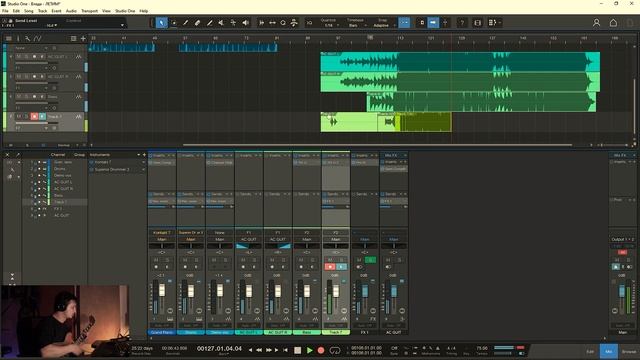
Task: Mute the AC GUIT L arrangement track
Action: pyautogui.click(x=18, y=56)
